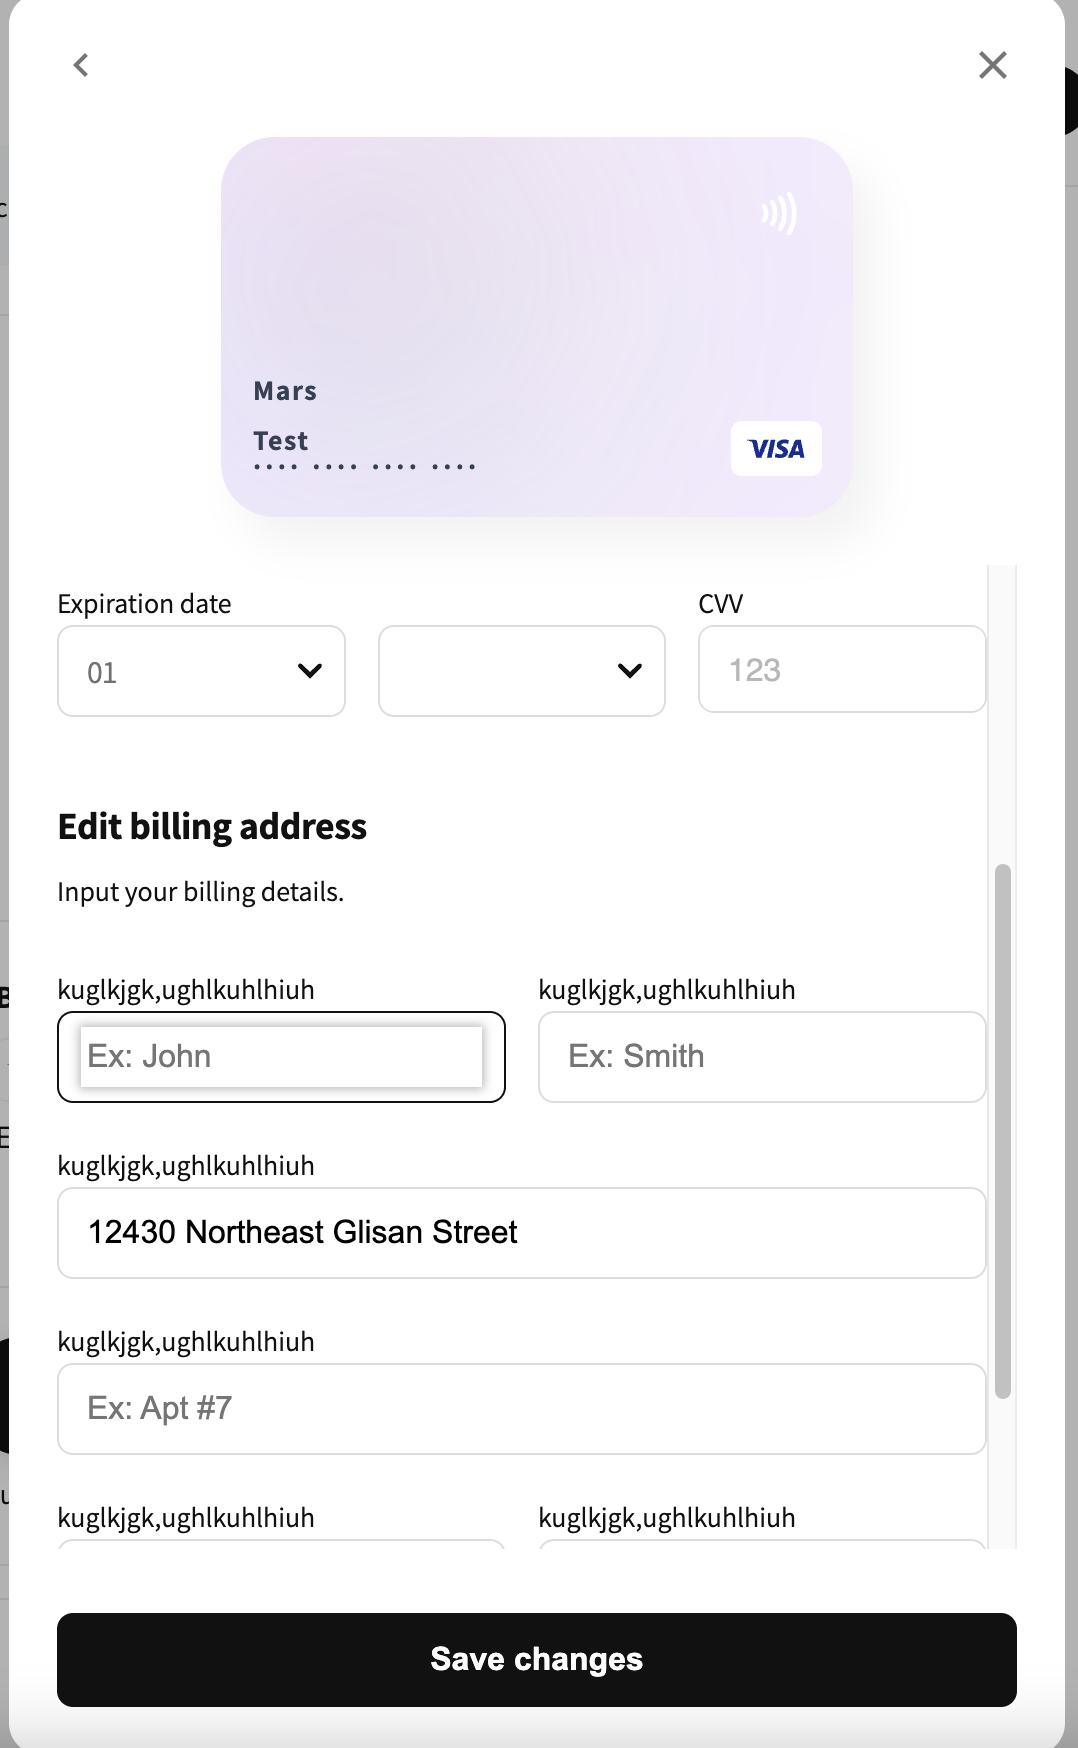
Task: Click the apartment field Ex: Apt #7
Action: (x=522, y=1409)
